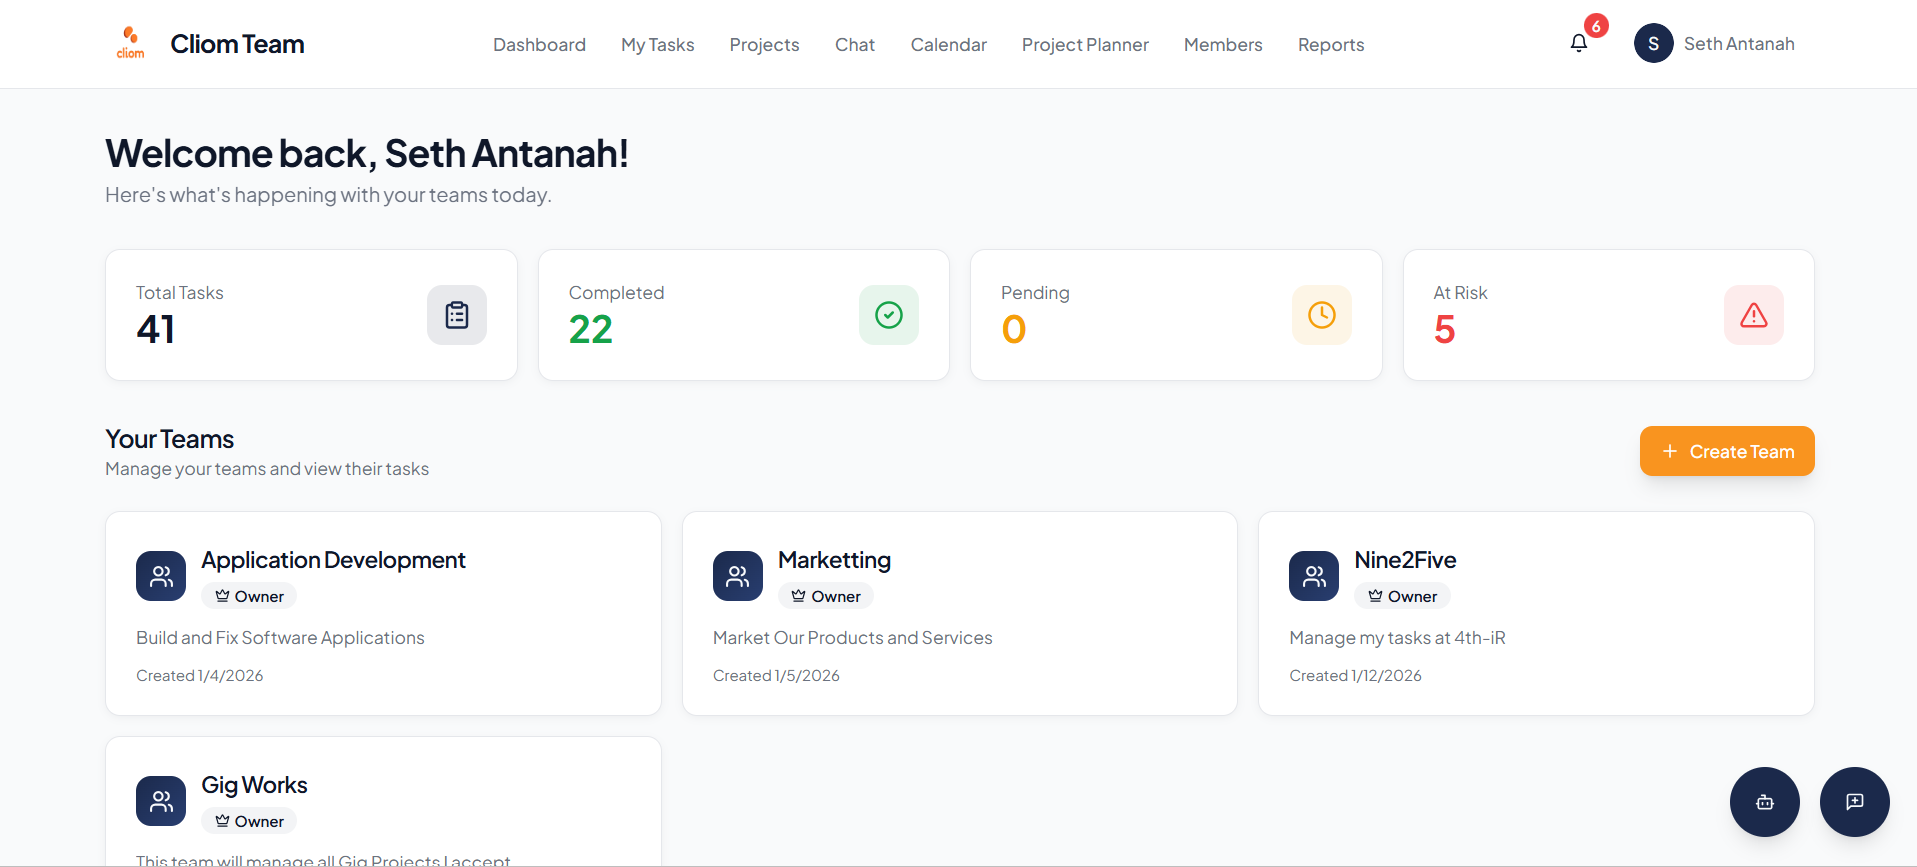Switch to the Reports page
The width and height of the screenshot is (1917, 867).
coord(1330,45)
